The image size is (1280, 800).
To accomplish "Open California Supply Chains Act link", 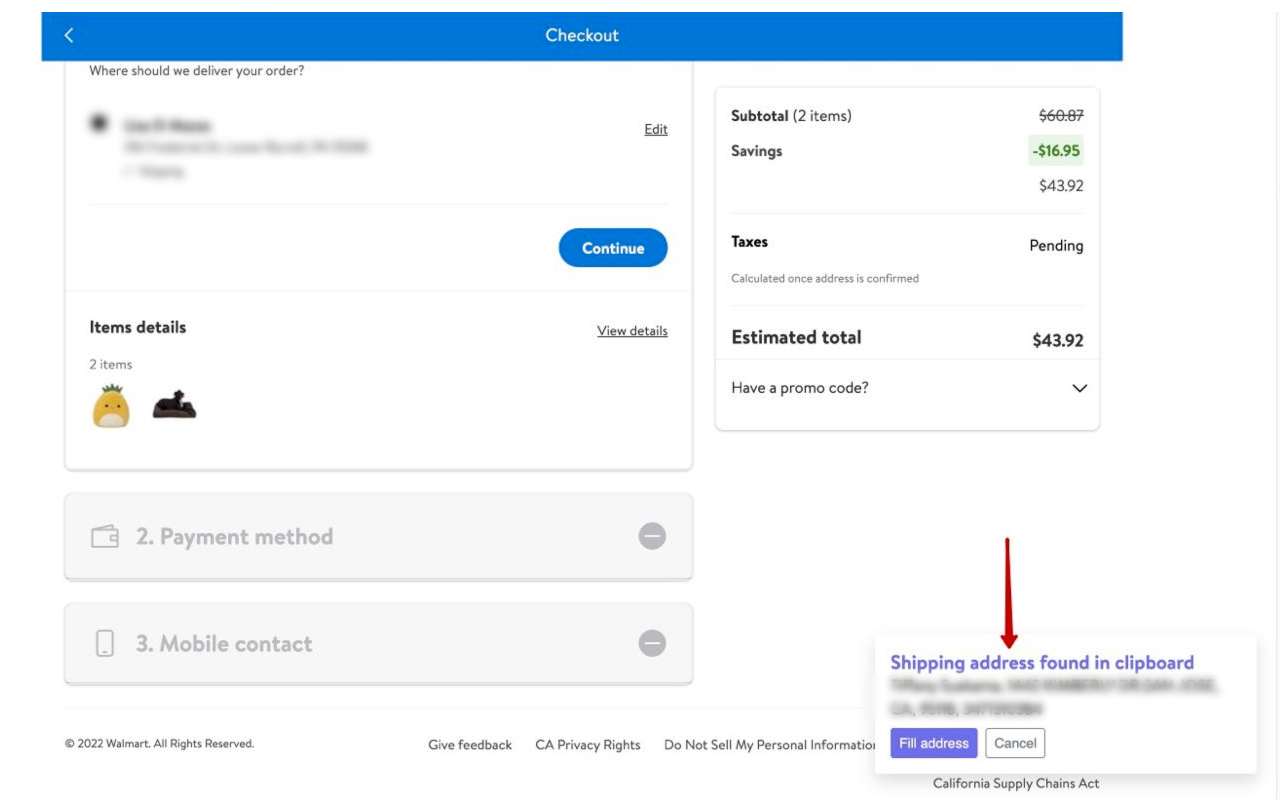I will (1016, 783).
